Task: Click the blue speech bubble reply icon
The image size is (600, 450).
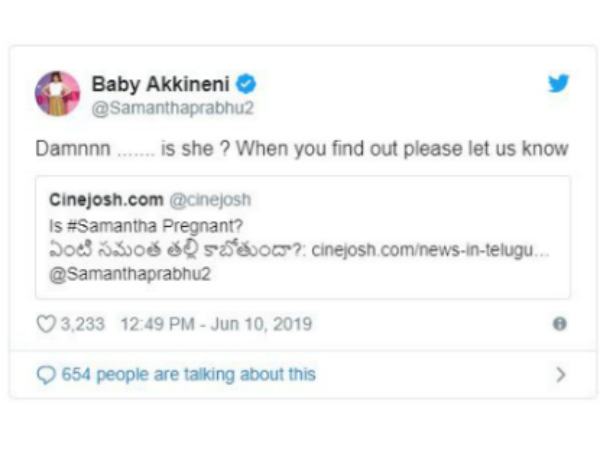Action: 46,375
